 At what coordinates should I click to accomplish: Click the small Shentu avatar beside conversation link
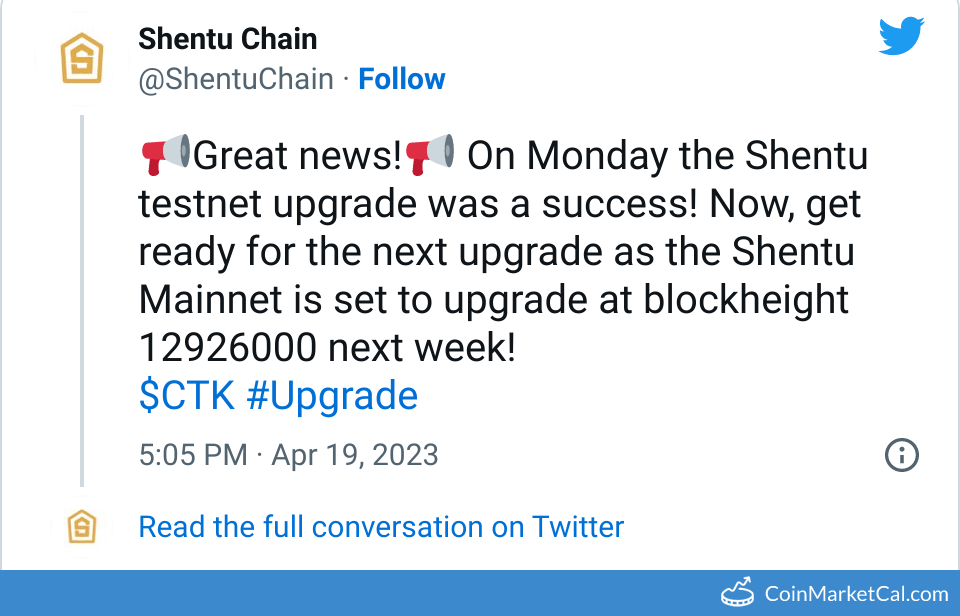coord(82,527)
